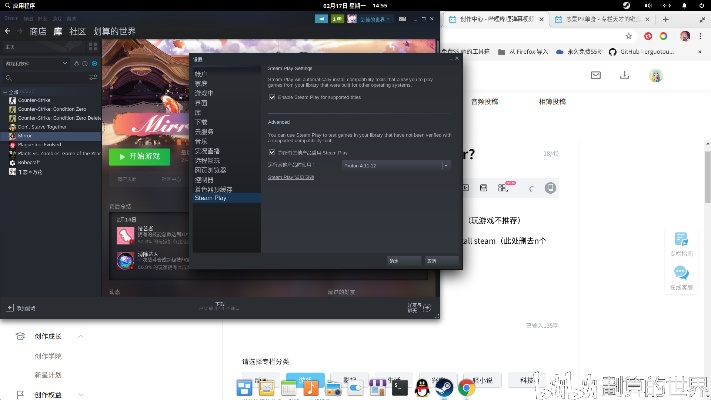
Task: Click the mail envelope icon on webpage
Action: (x=595, y=75)
